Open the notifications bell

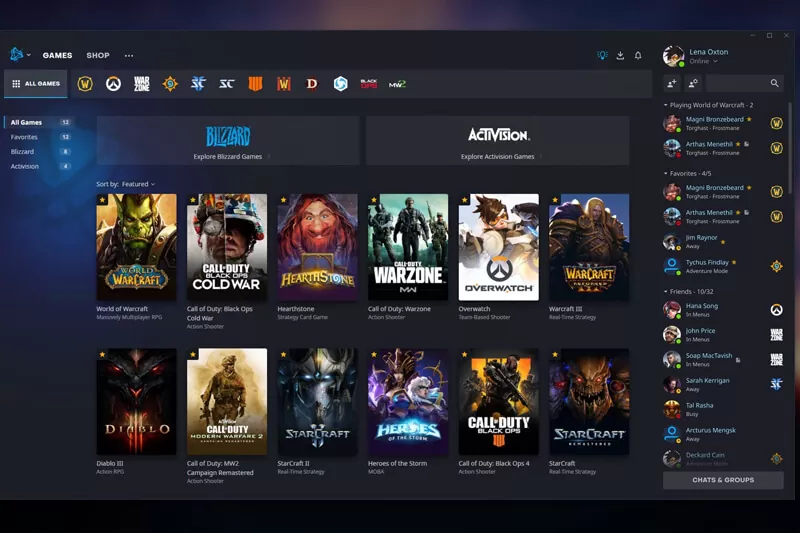638,55
